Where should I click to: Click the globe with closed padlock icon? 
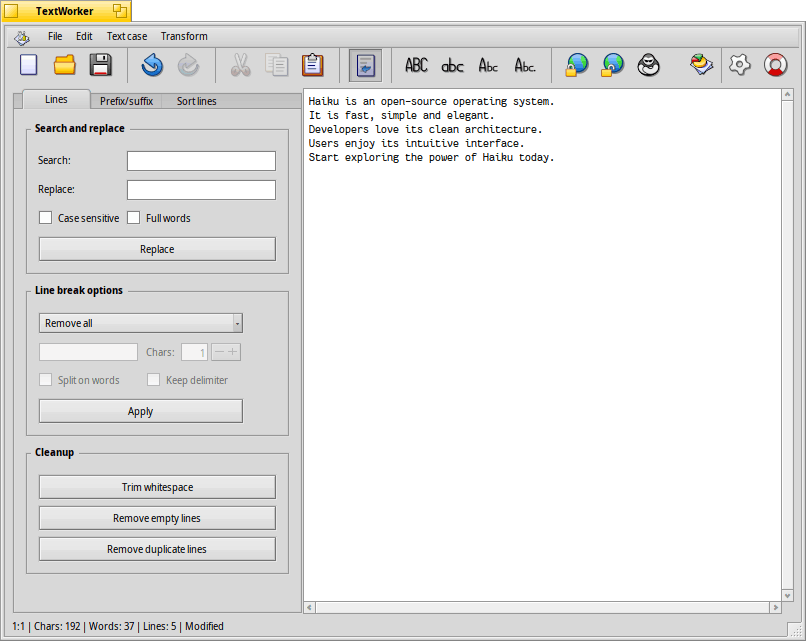576,65
